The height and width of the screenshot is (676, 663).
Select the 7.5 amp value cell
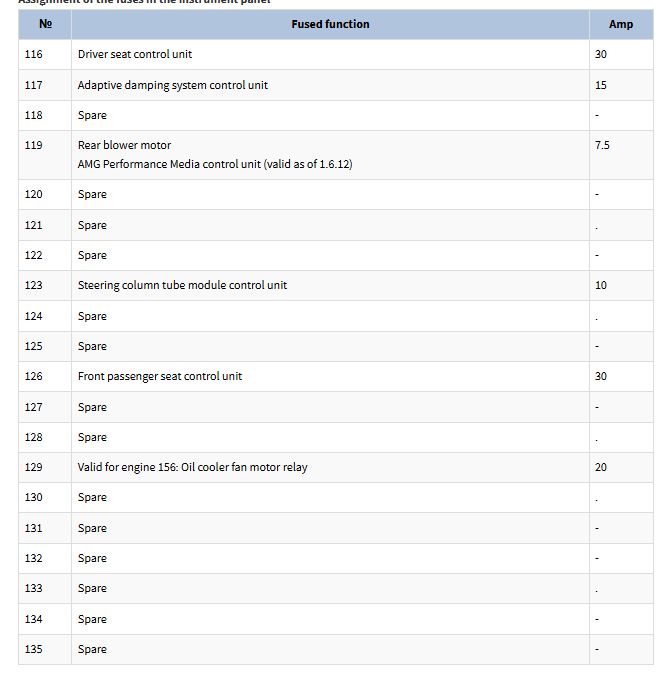point(621,155)
